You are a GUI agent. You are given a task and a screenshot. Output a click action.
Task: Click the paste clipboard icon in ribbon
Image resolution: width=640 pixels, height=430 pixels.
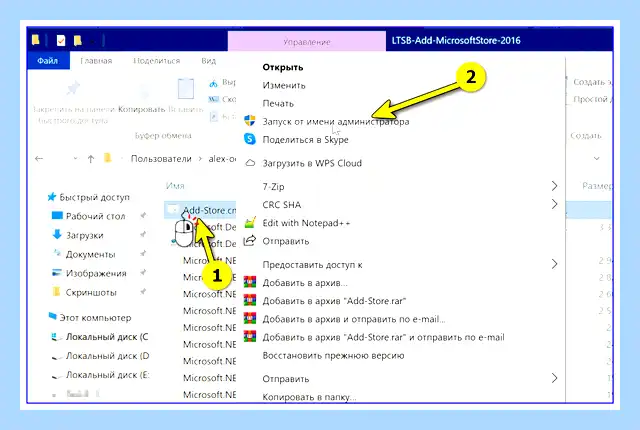186,88
